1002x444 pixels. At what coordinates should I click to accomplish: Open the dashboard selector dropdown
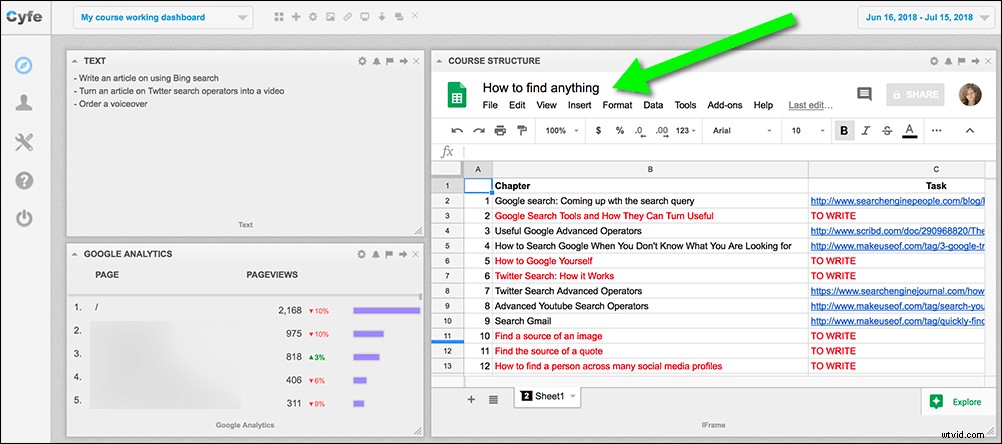tap(164, 17)
